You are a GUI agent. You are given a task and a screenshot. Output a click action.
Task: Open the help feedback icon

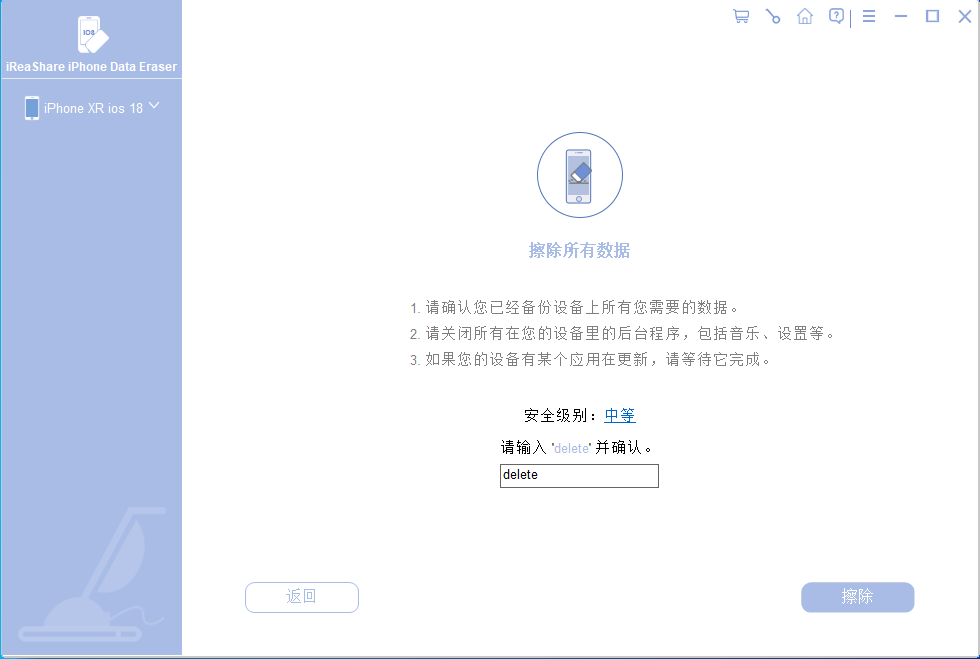click(836, 16)
